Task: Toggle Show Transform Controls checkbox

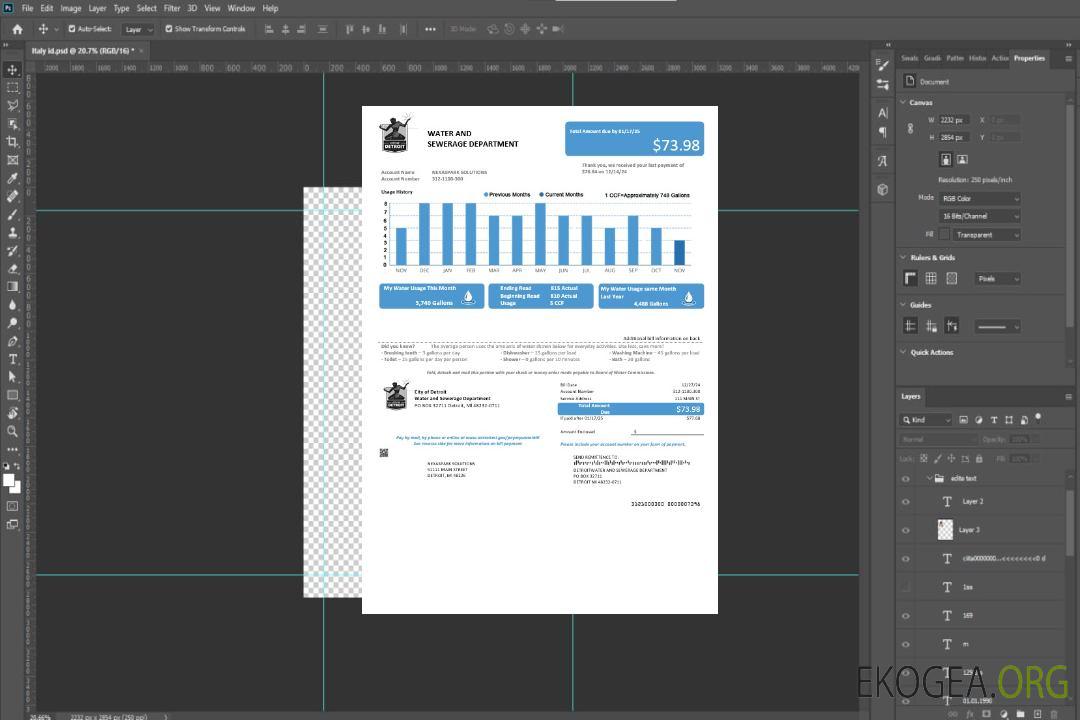Action: (169, 29)
